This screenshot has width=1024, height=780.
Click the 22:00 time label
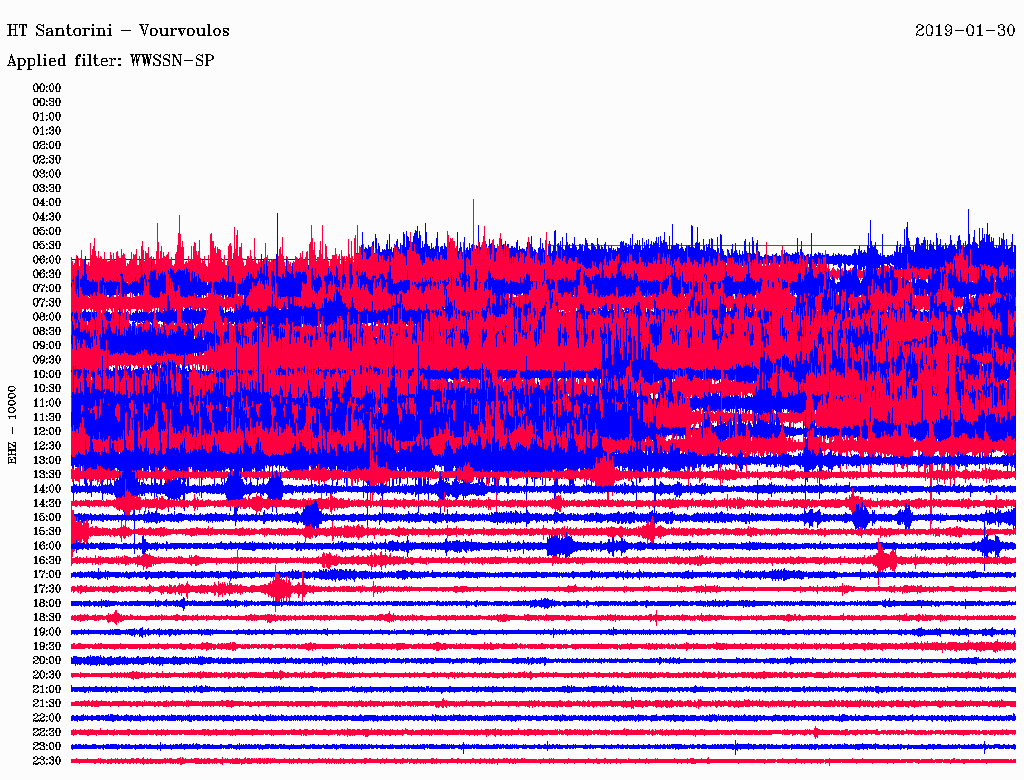point(47,718)
